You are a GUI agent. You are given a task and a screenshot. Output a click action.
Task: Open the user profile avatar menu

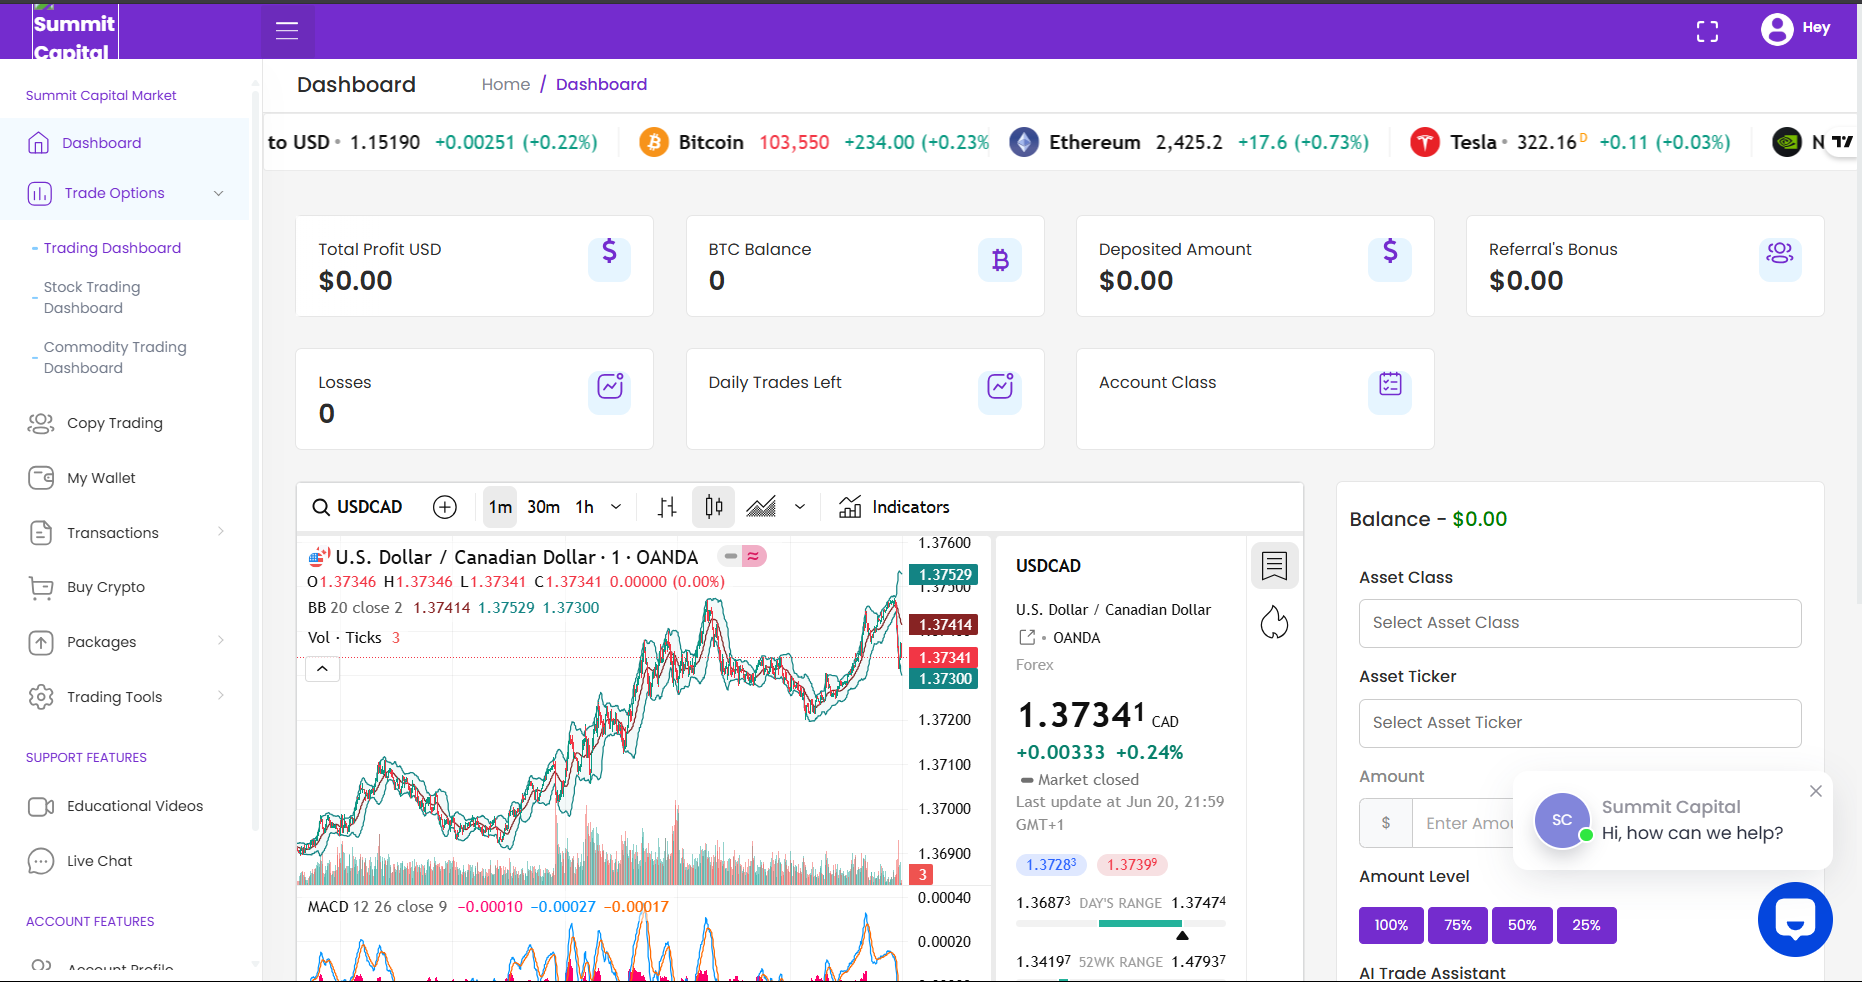pos(1776,29)
